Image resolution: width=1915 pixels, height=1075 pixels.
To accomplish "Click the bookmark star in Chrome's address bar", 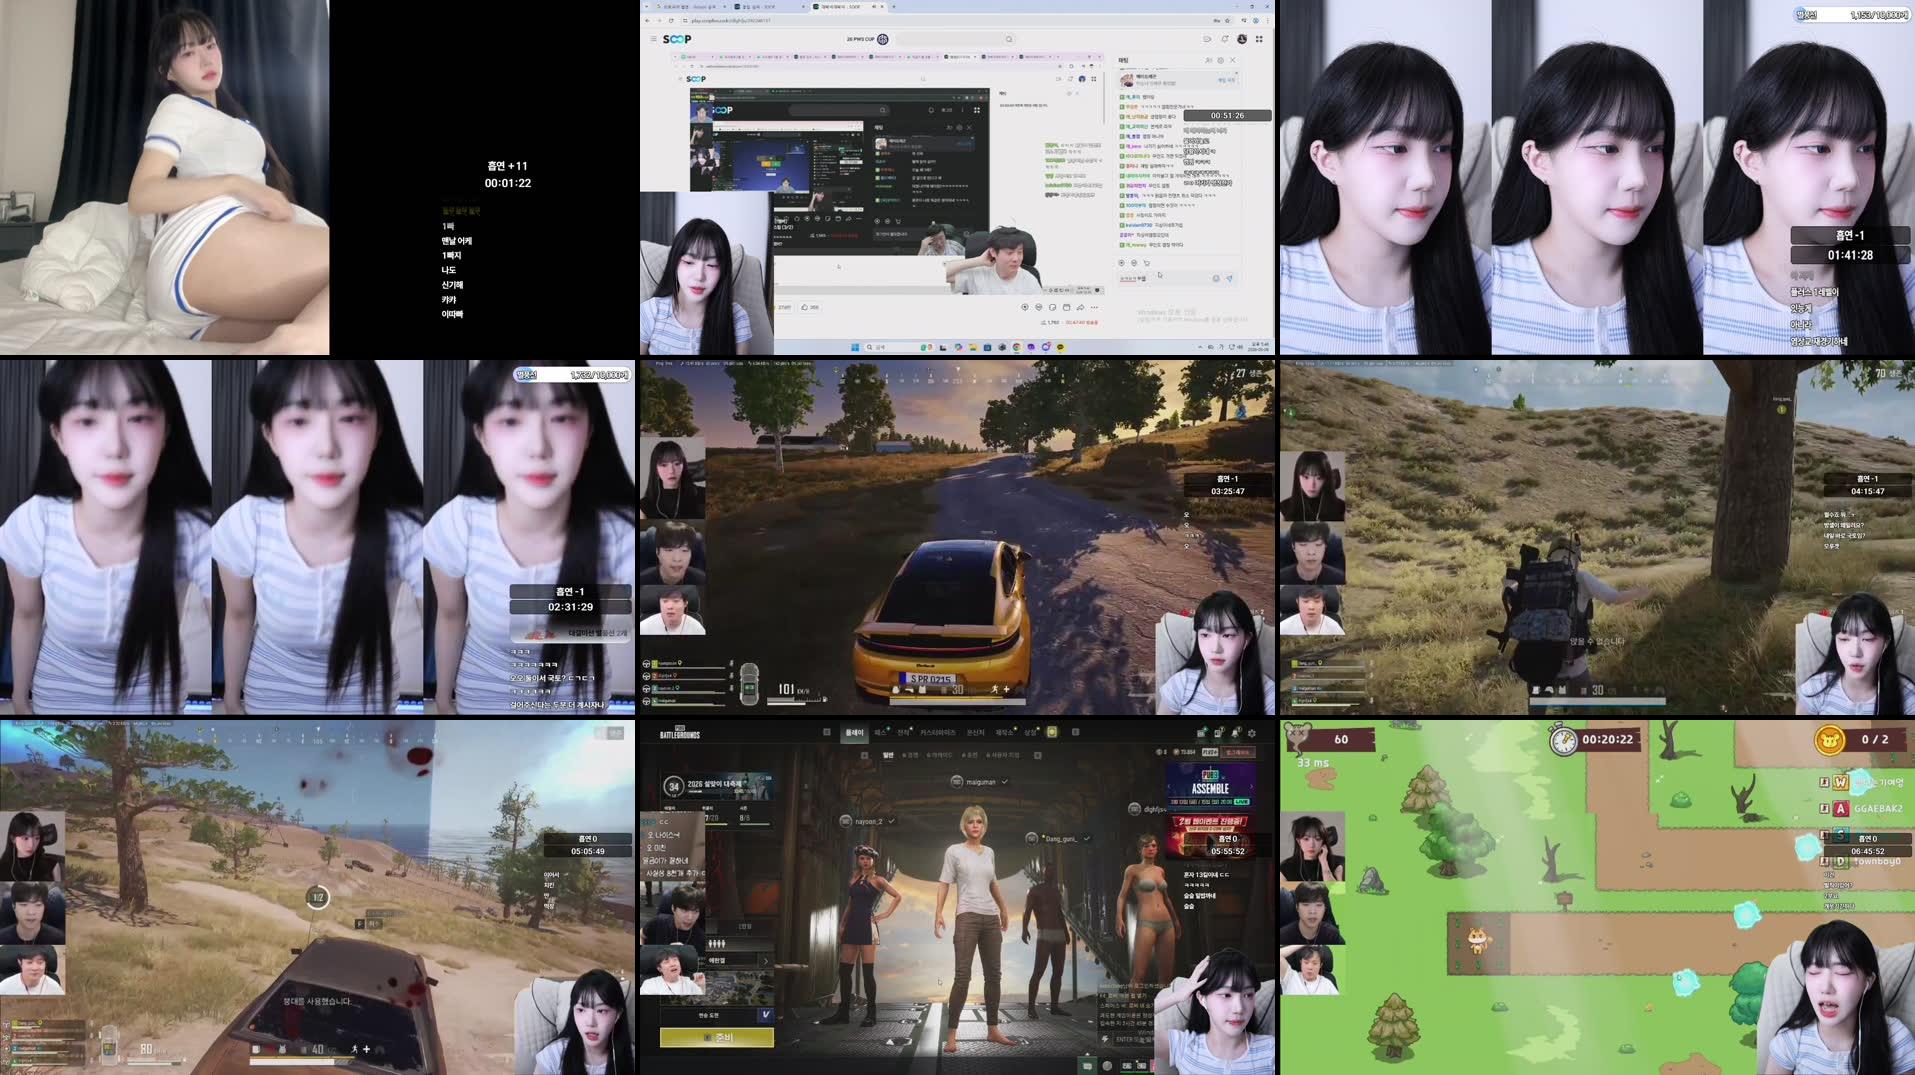I will click(1227, 21).
